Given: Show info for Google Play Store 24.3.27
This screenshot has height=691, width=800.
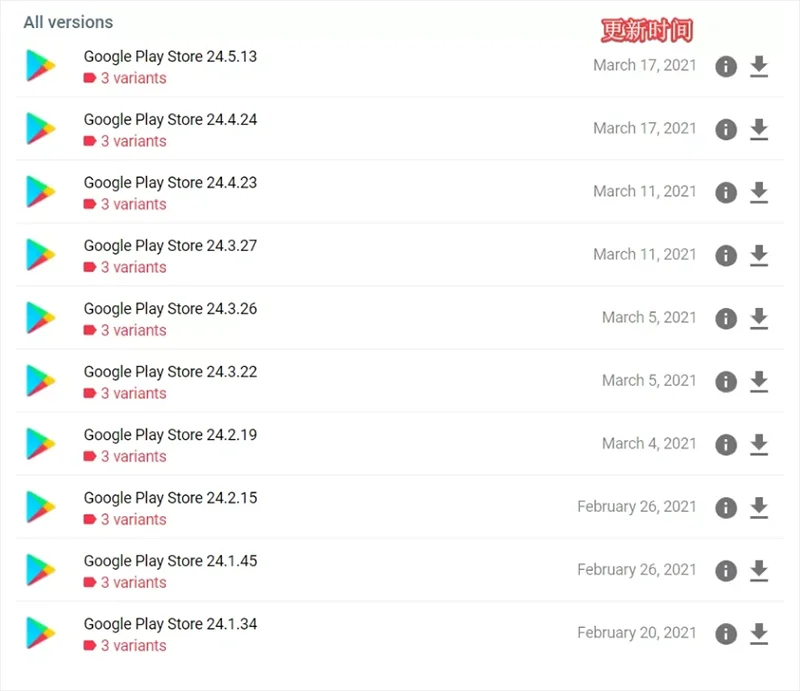Looking at the screenshot, I should 726,256.
